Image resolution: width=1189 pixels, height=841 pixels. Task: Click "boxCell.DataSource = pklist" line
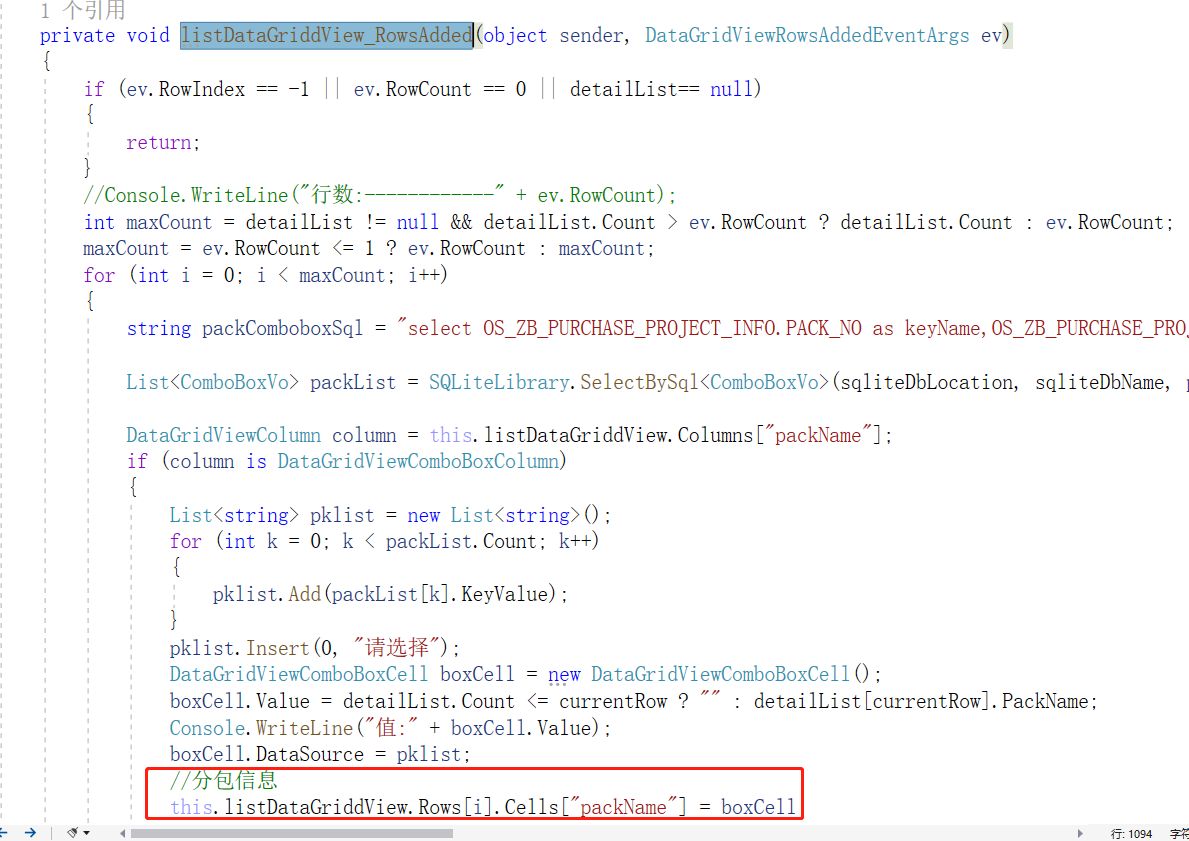[320, 755]
